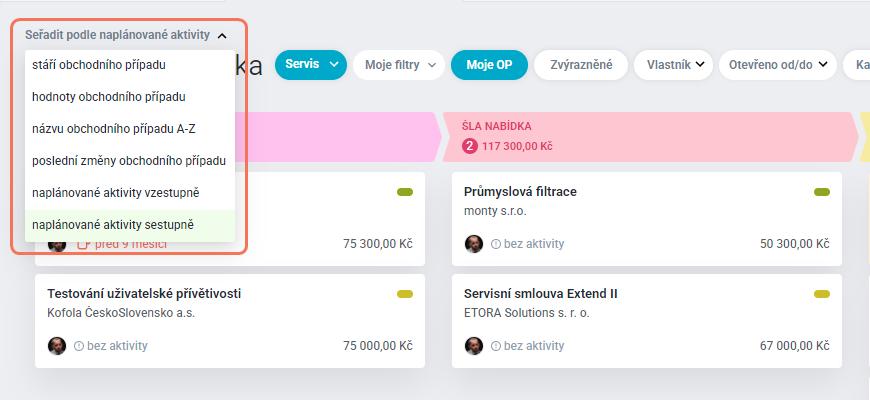
Task: Open 'Testování uživatelské přívětivosti' deal card
Action: [x=230, y=321]
